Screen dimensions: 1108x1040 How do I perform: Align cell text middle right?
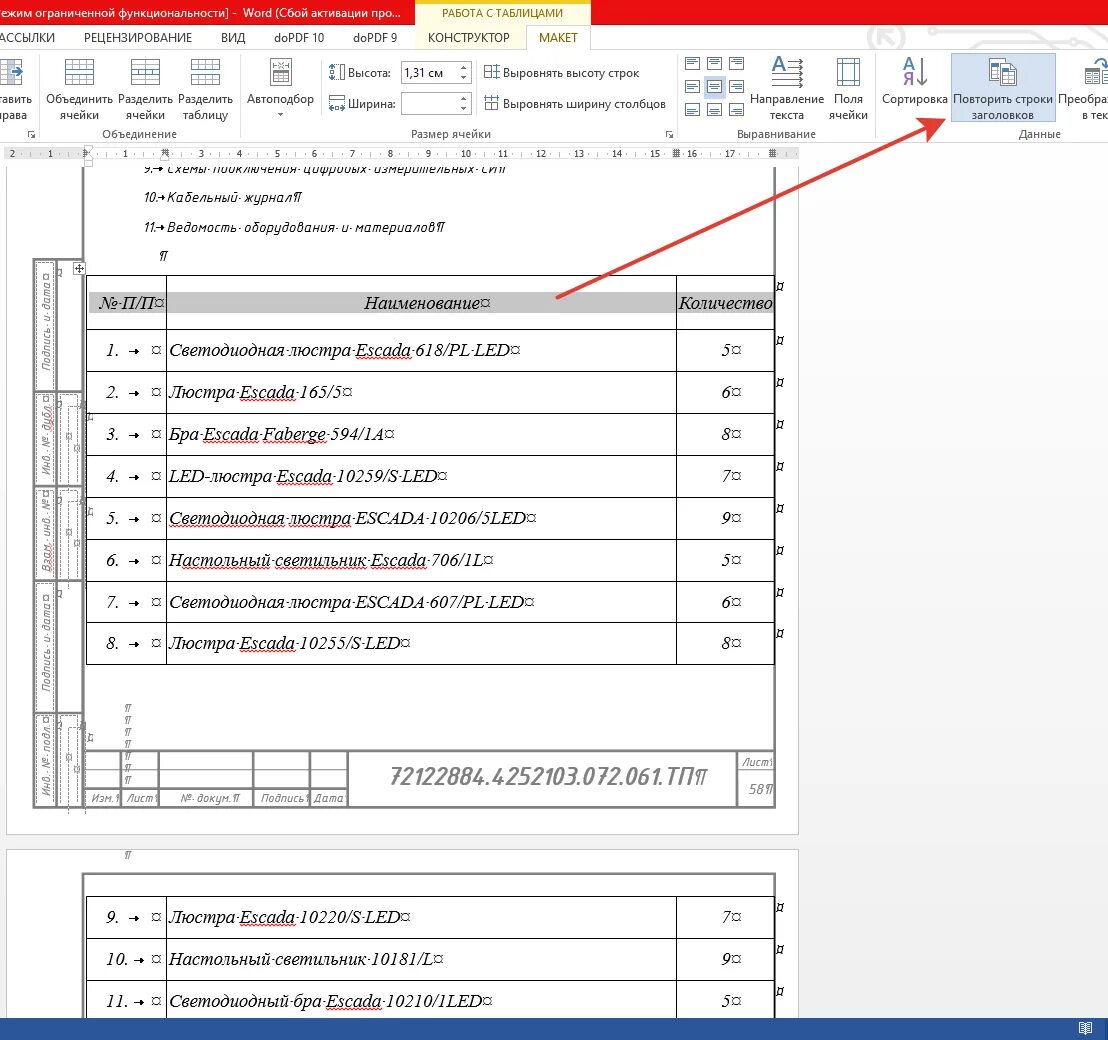[x=736, y=87]
